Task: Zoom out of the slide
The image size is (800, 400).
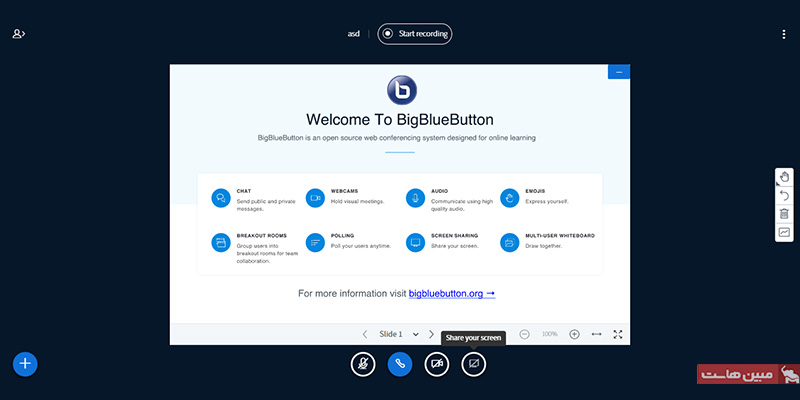Action: (524, 334)
